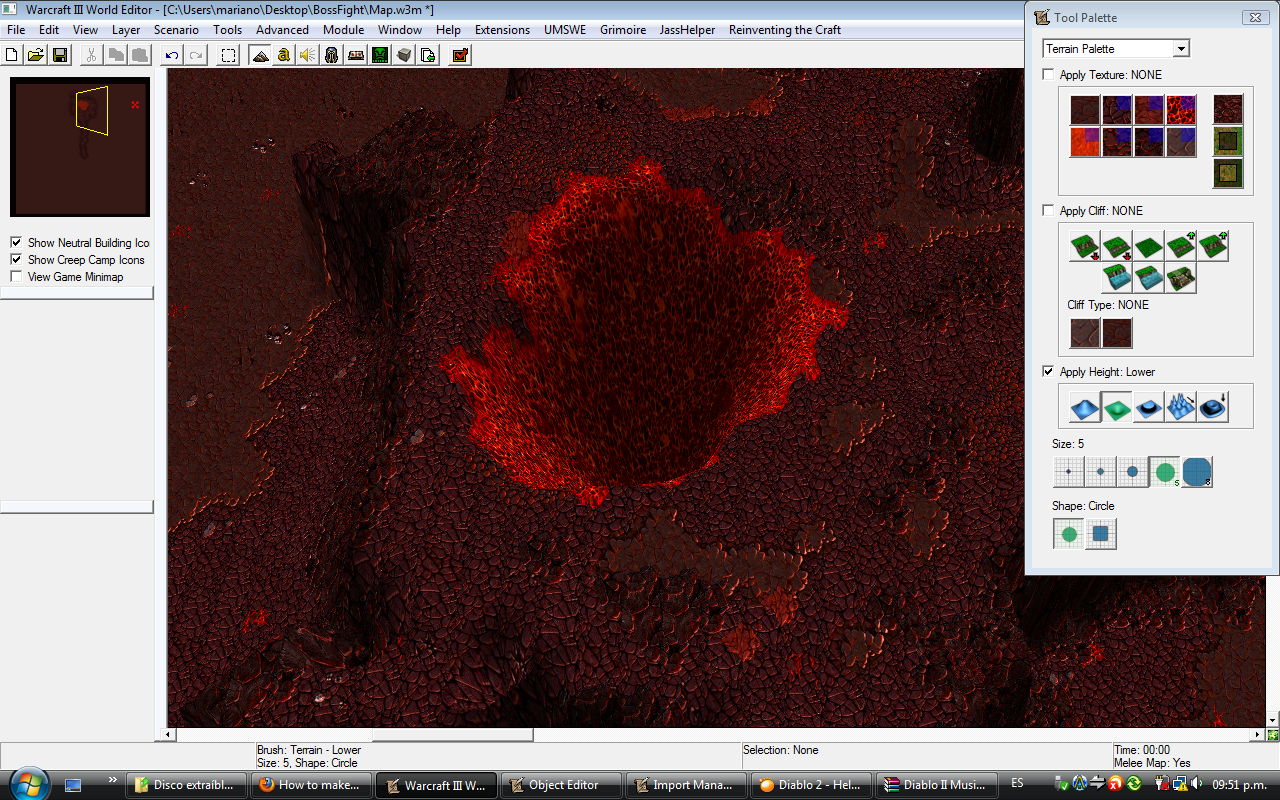
Task: Select the size 8 brush button
Action: [1197, 472]
